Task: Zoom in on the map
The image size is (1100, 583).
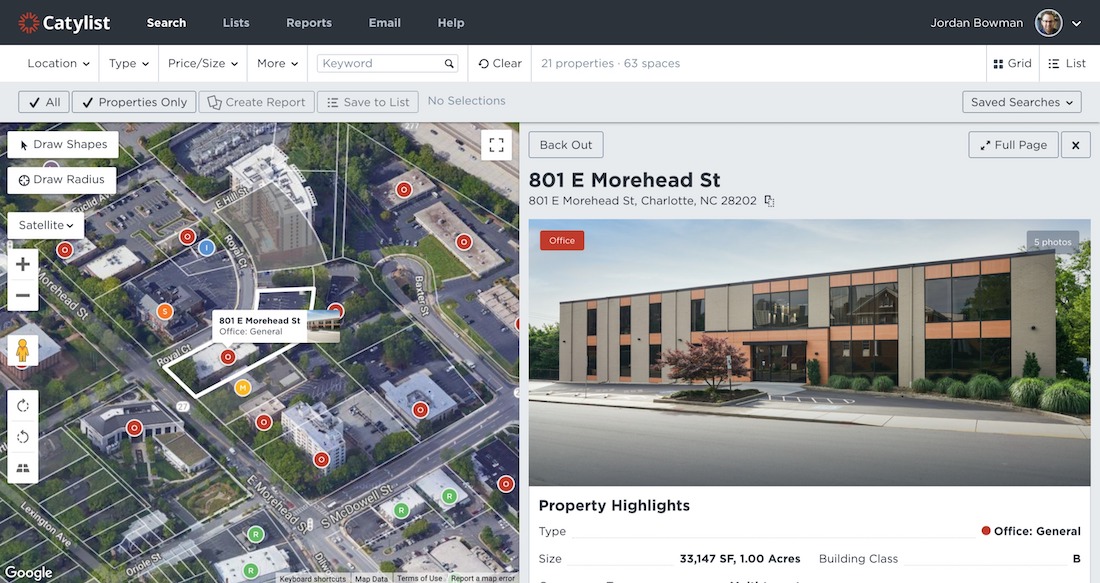Action: click(x=22, y=264)
